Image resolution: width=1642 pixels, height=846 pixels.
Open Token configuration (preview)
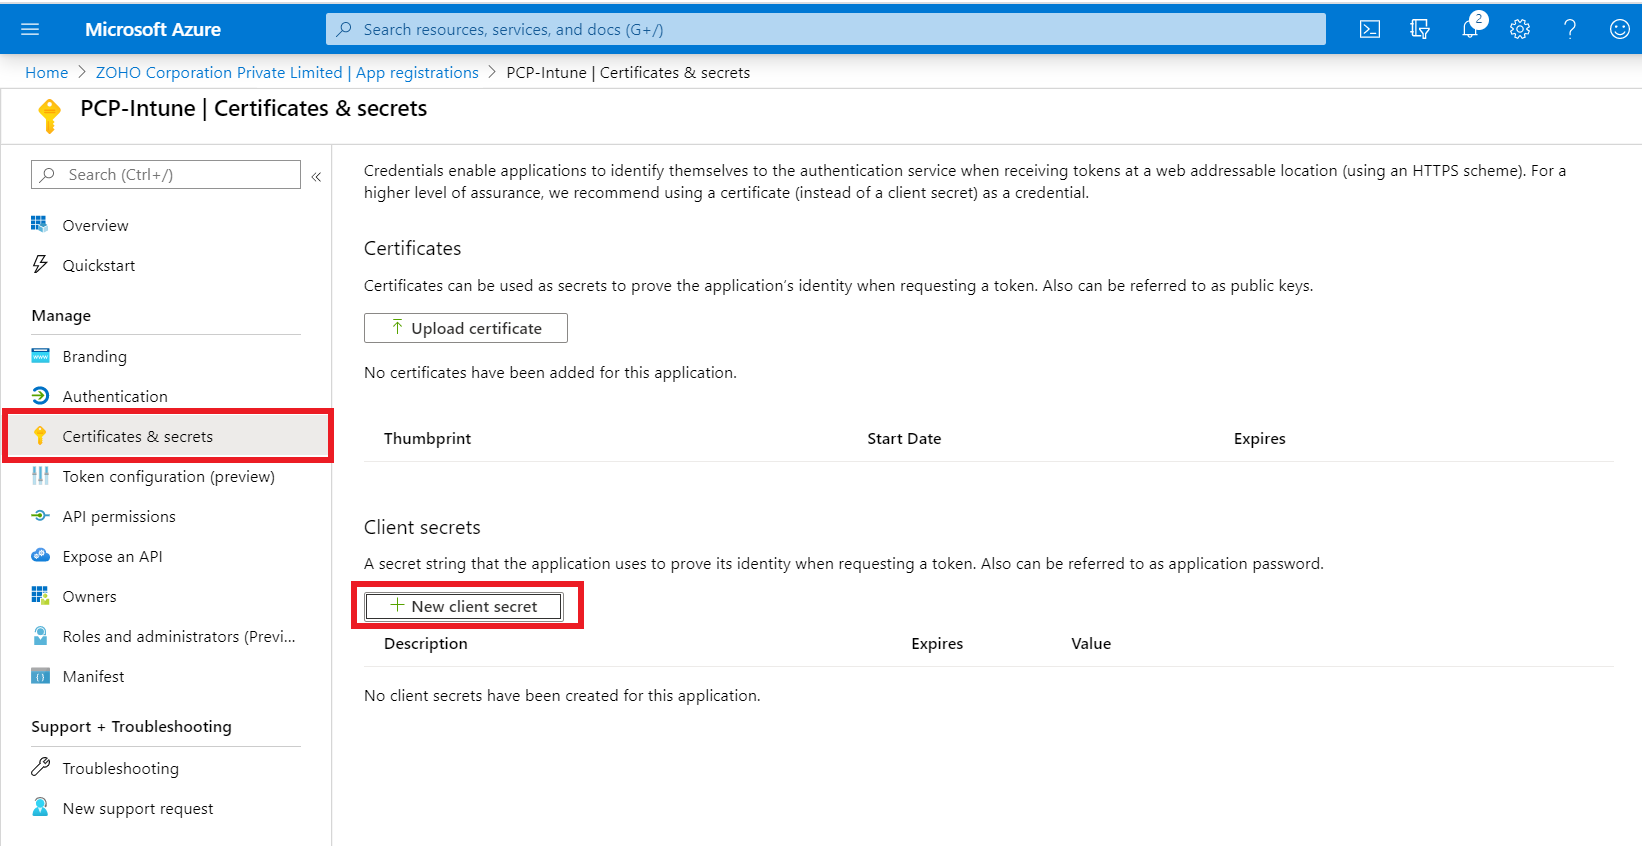point(168,477)
